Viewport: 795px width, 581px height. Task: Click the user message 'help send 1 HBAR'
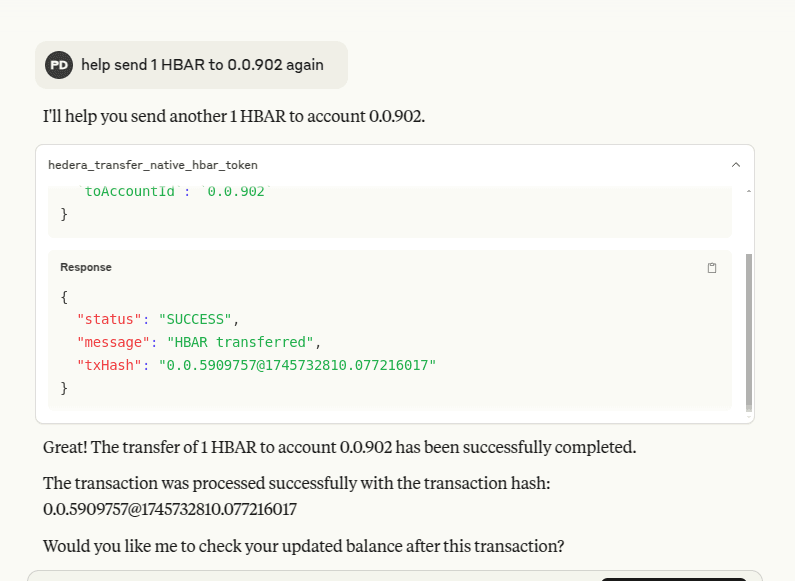click(202, 65)
